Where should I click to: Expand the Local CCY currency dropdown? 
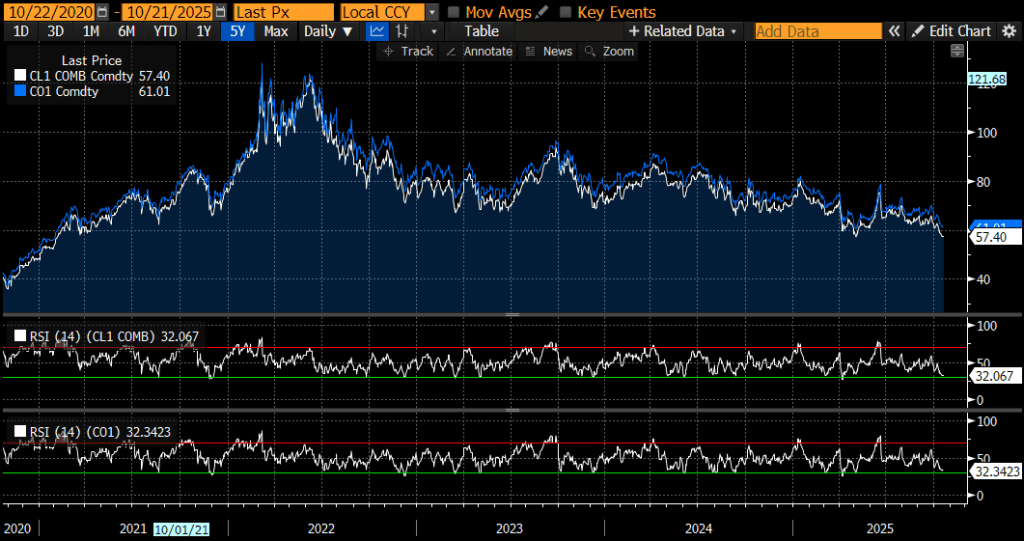[x=431, y=12]
